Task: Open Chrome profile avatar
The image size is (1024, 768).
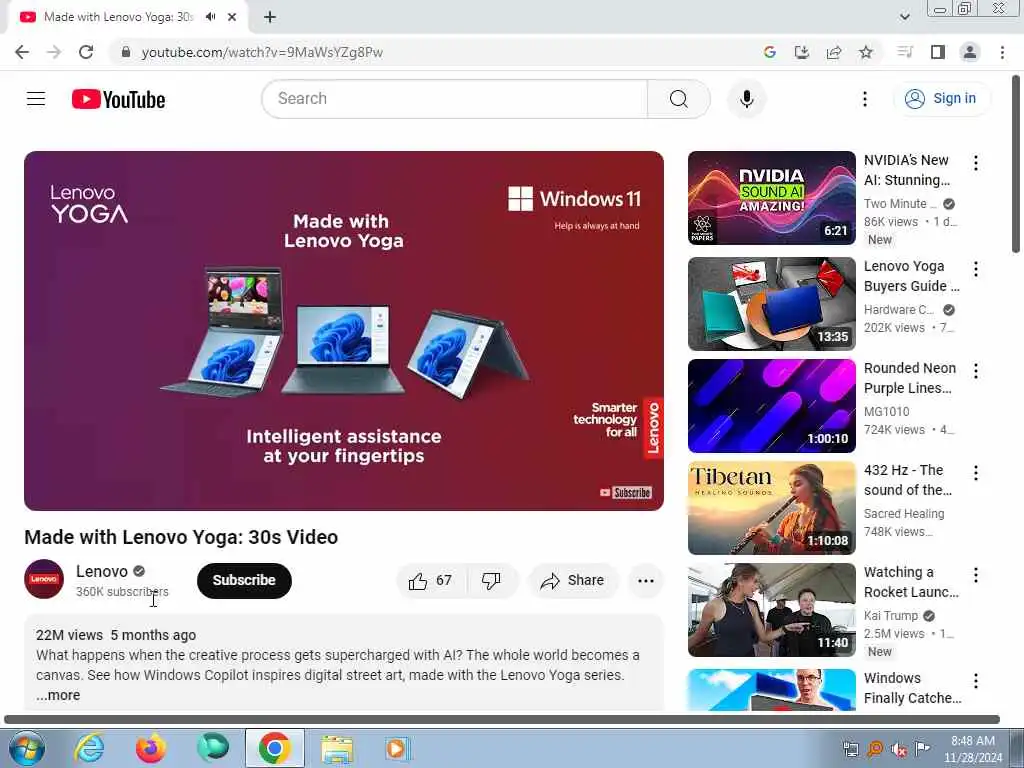Action: [970, 52]
